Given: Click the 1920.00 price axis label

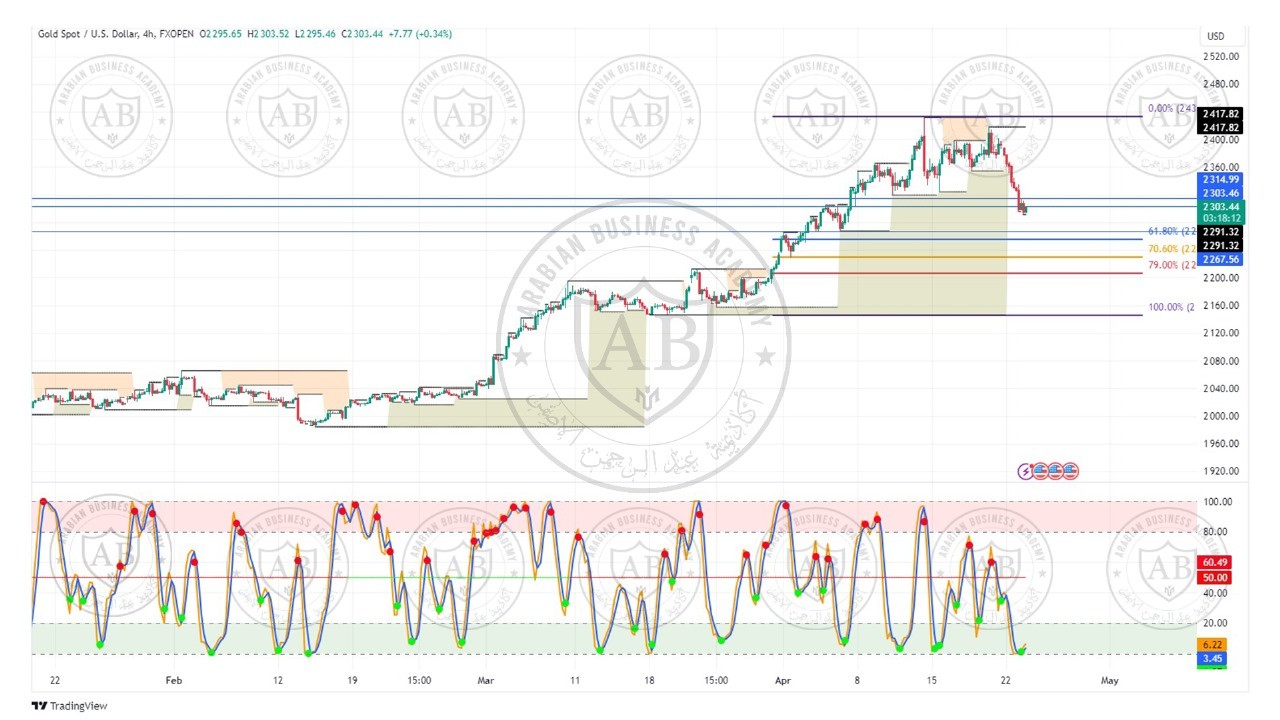Looking at the screenshot, I should click(1222, 471).
